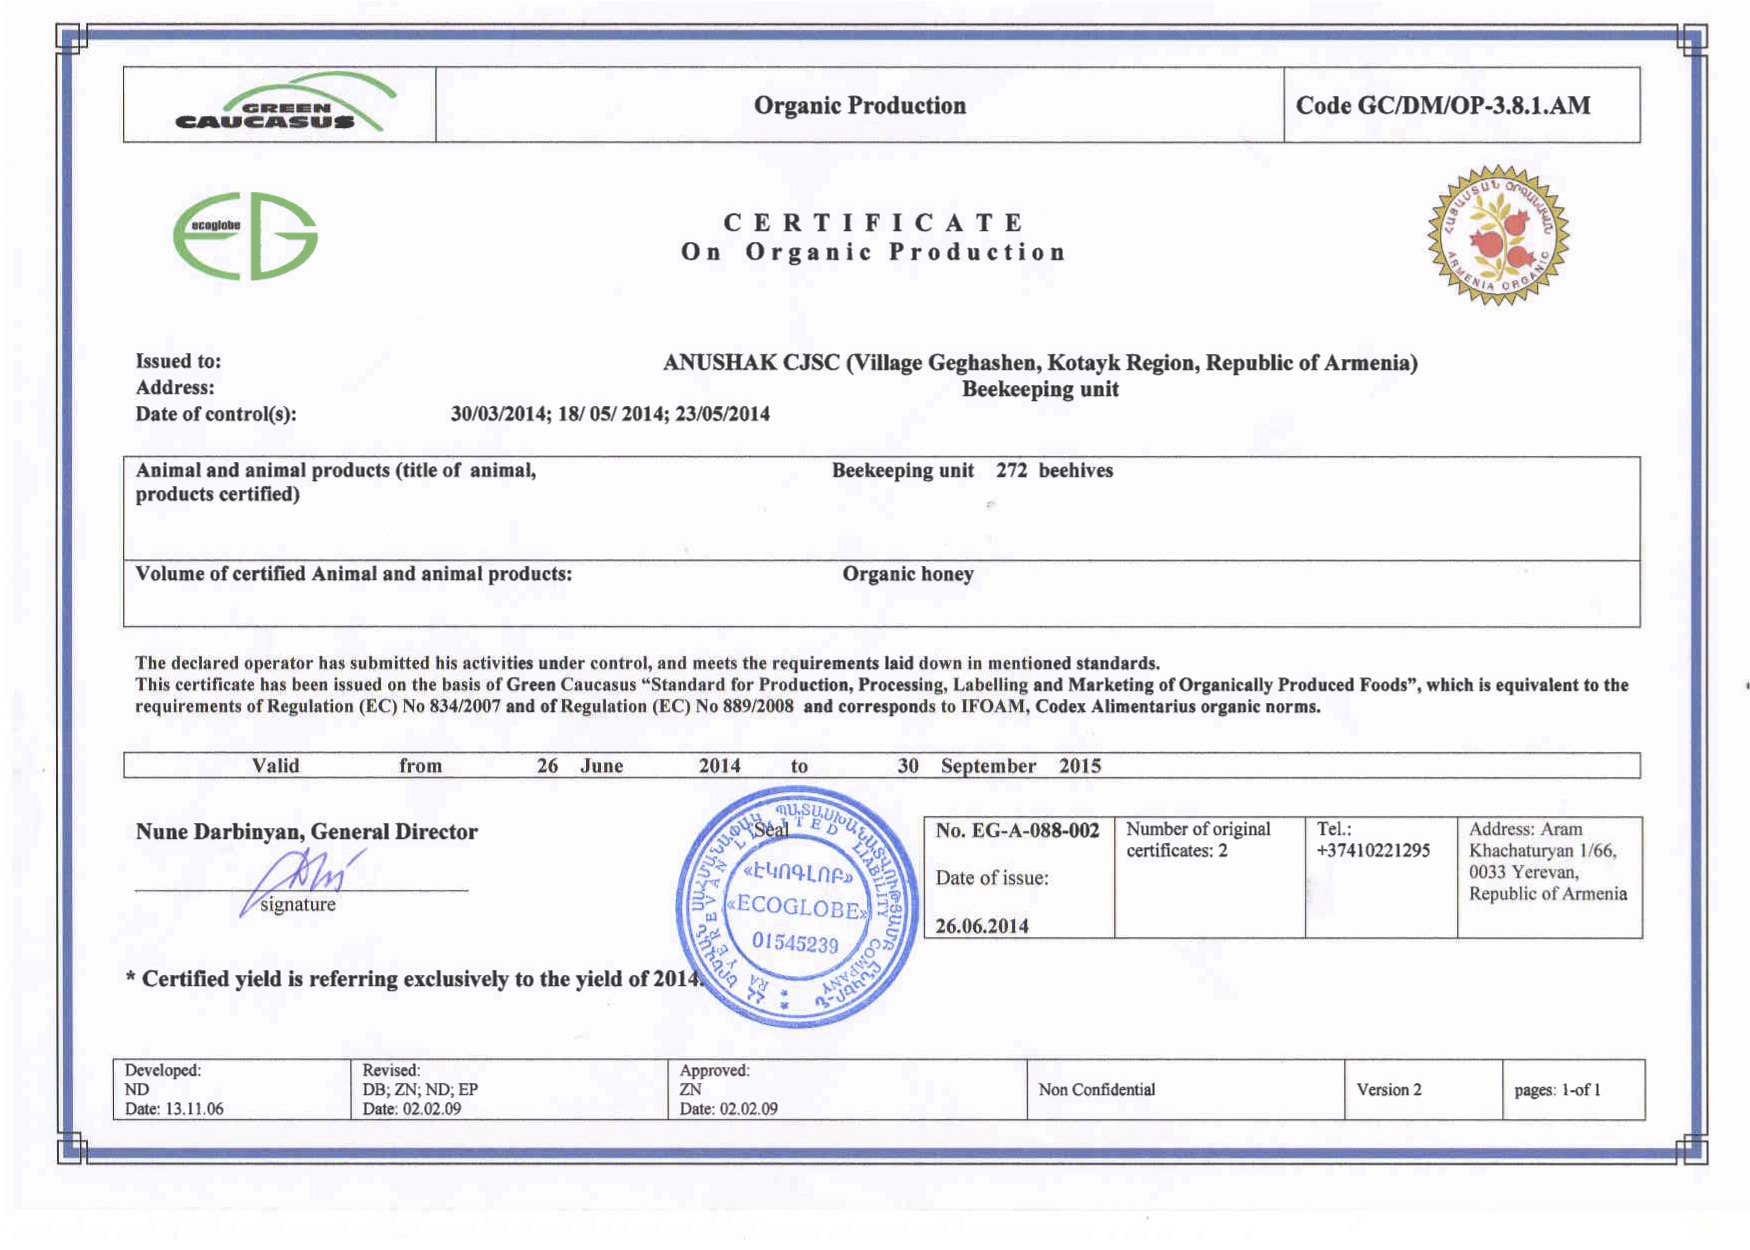The width and height of the screenshot is (1750, 1250).
Task: Click the 'Issued to:' label
Action: point(178,361)
